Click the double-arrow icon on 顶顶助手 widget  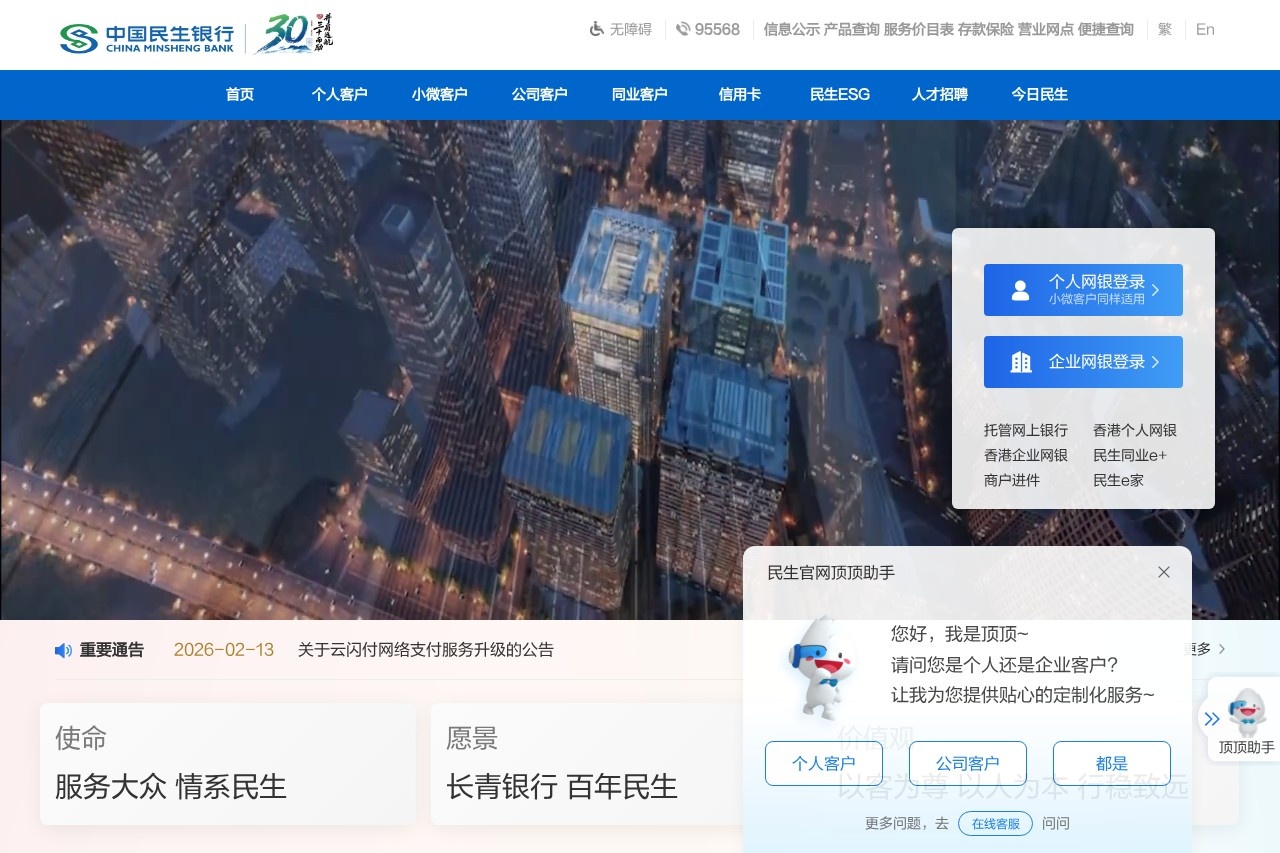1212,718
